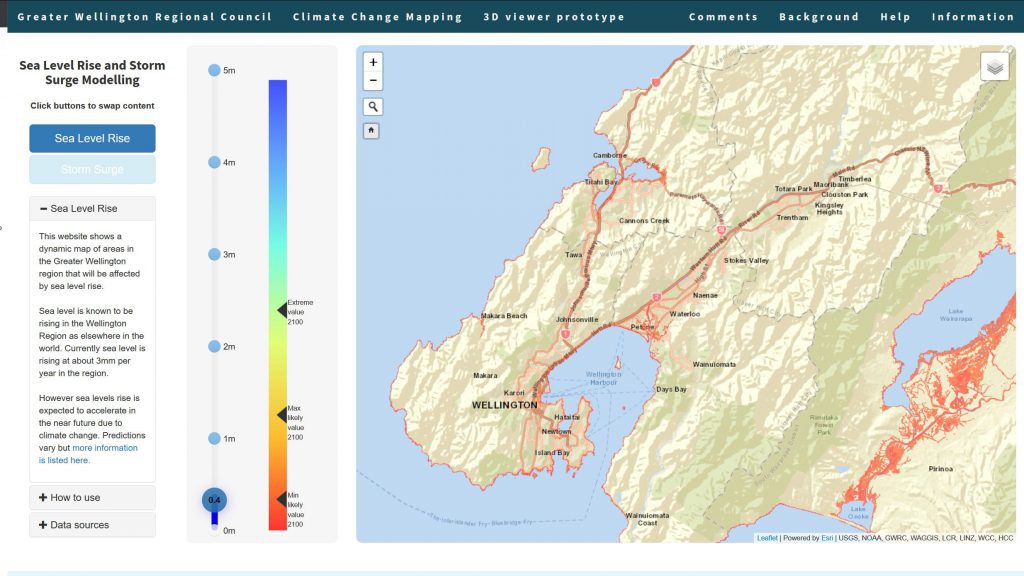1024x576 pixels.
Task: Open the map search magnifier
Action: click(373, 107)
